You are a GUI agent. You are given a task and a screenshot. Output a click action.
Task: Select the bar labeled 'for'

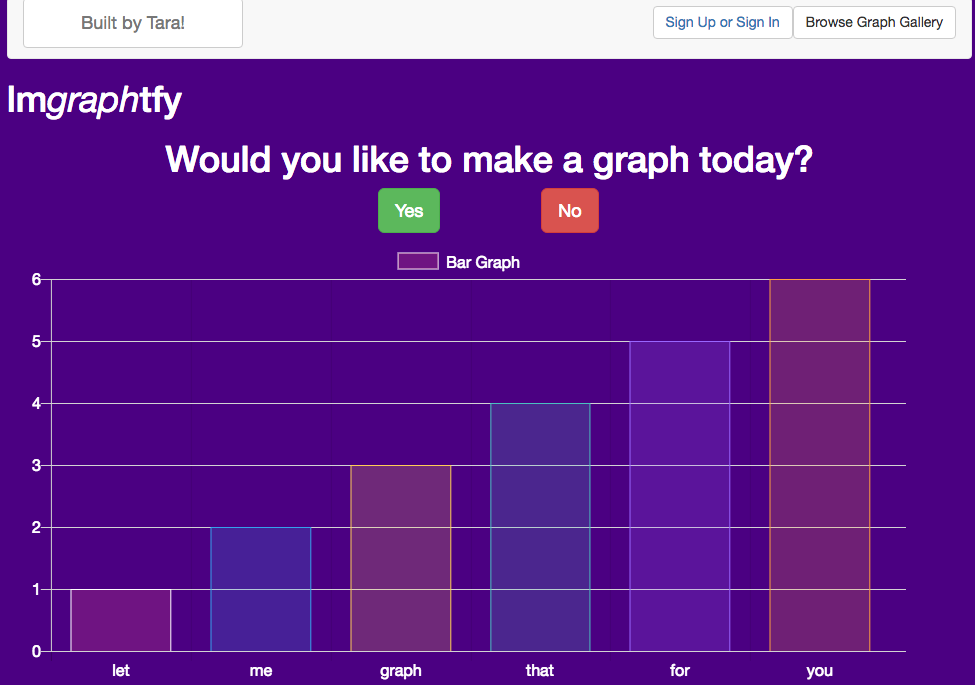[x=680, y=496]
